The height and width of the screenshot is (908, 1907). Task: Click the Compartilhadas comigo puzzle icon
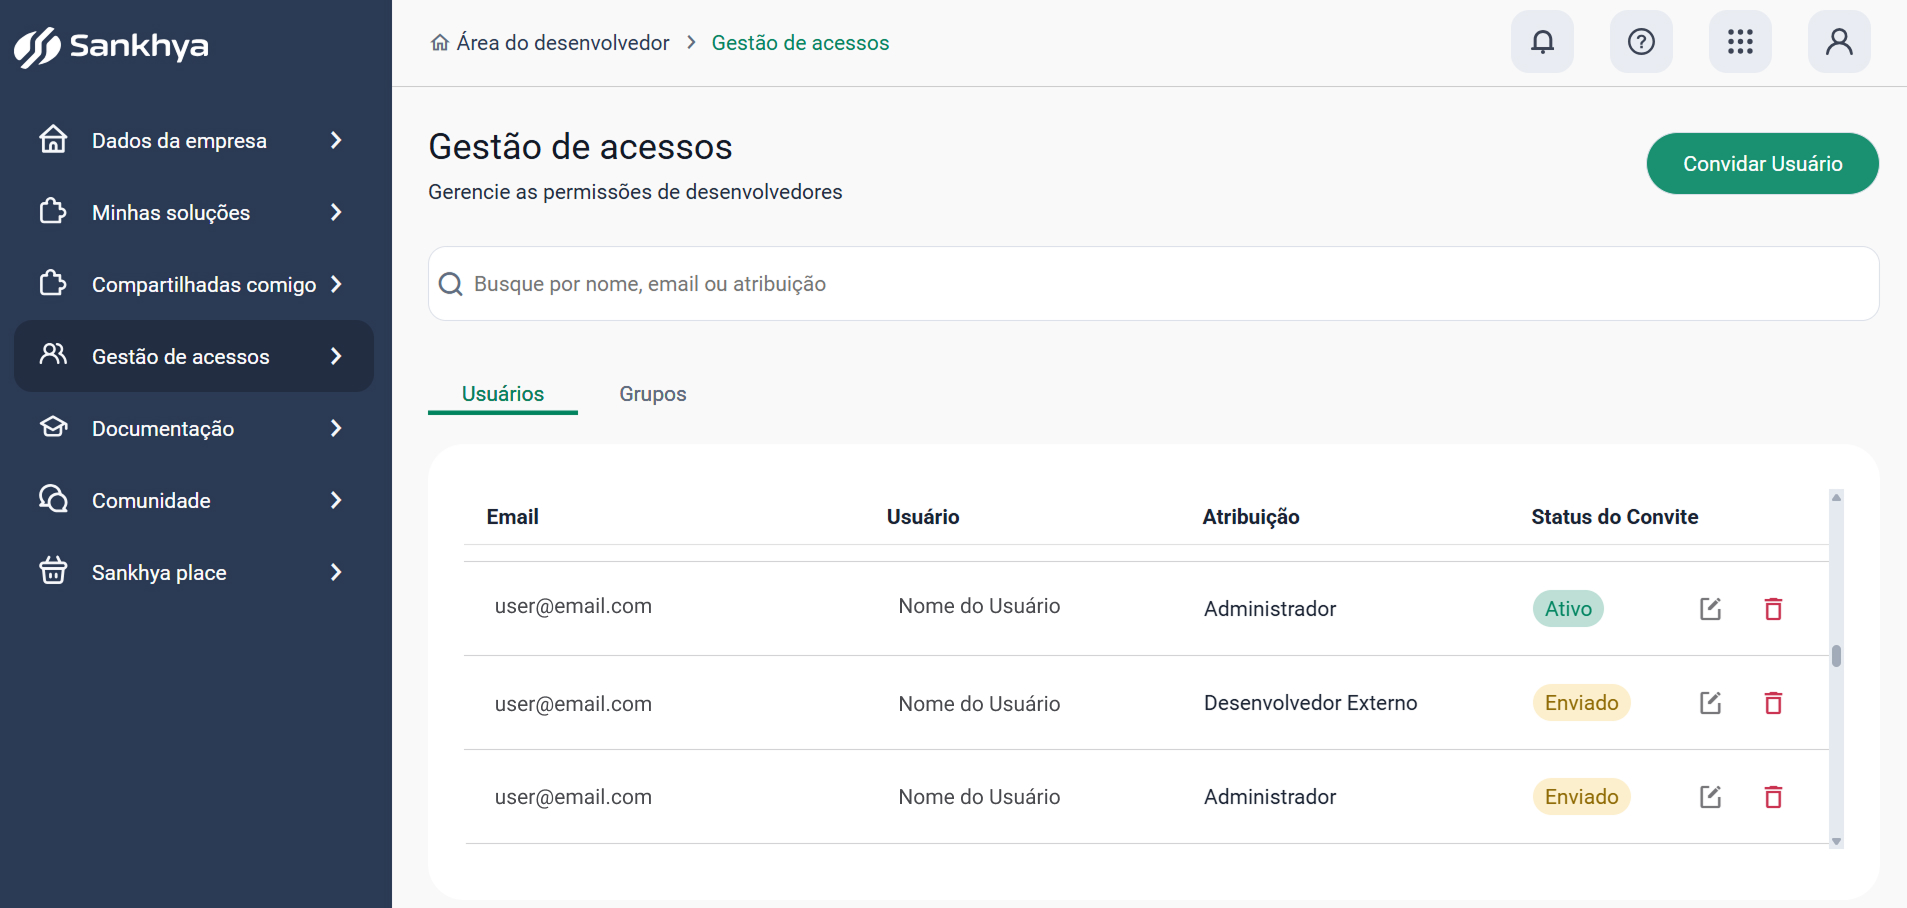53,283
